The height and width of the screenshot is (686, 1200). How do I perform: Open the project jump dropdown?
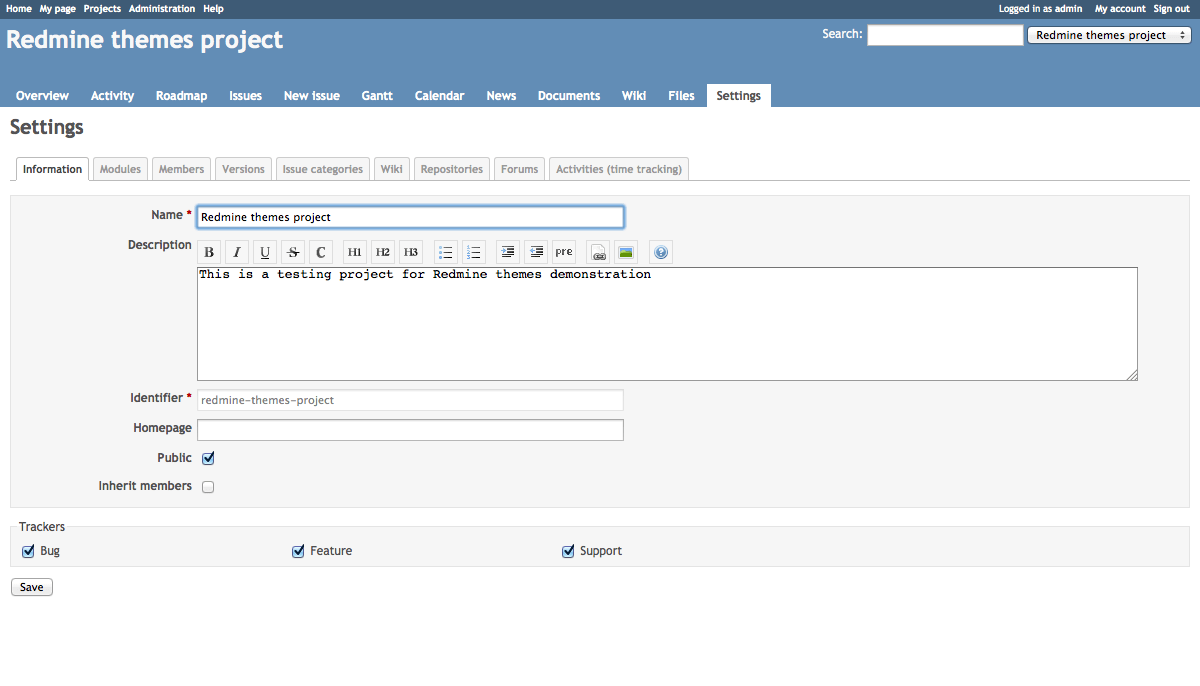click(1109, 35)
